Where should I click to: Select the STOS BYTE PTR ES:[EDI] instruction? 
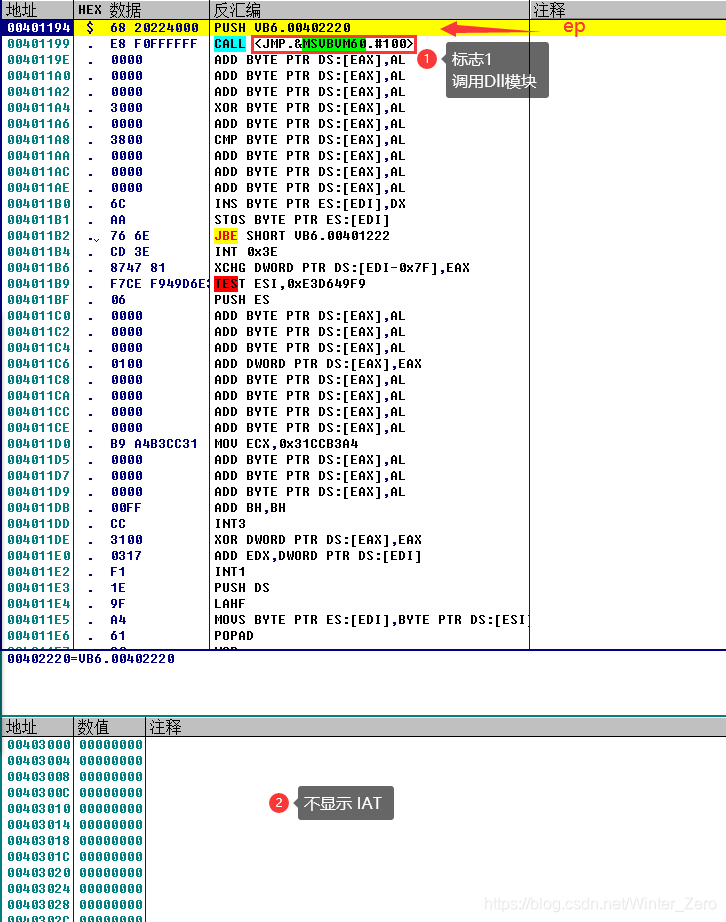(302, 219)
